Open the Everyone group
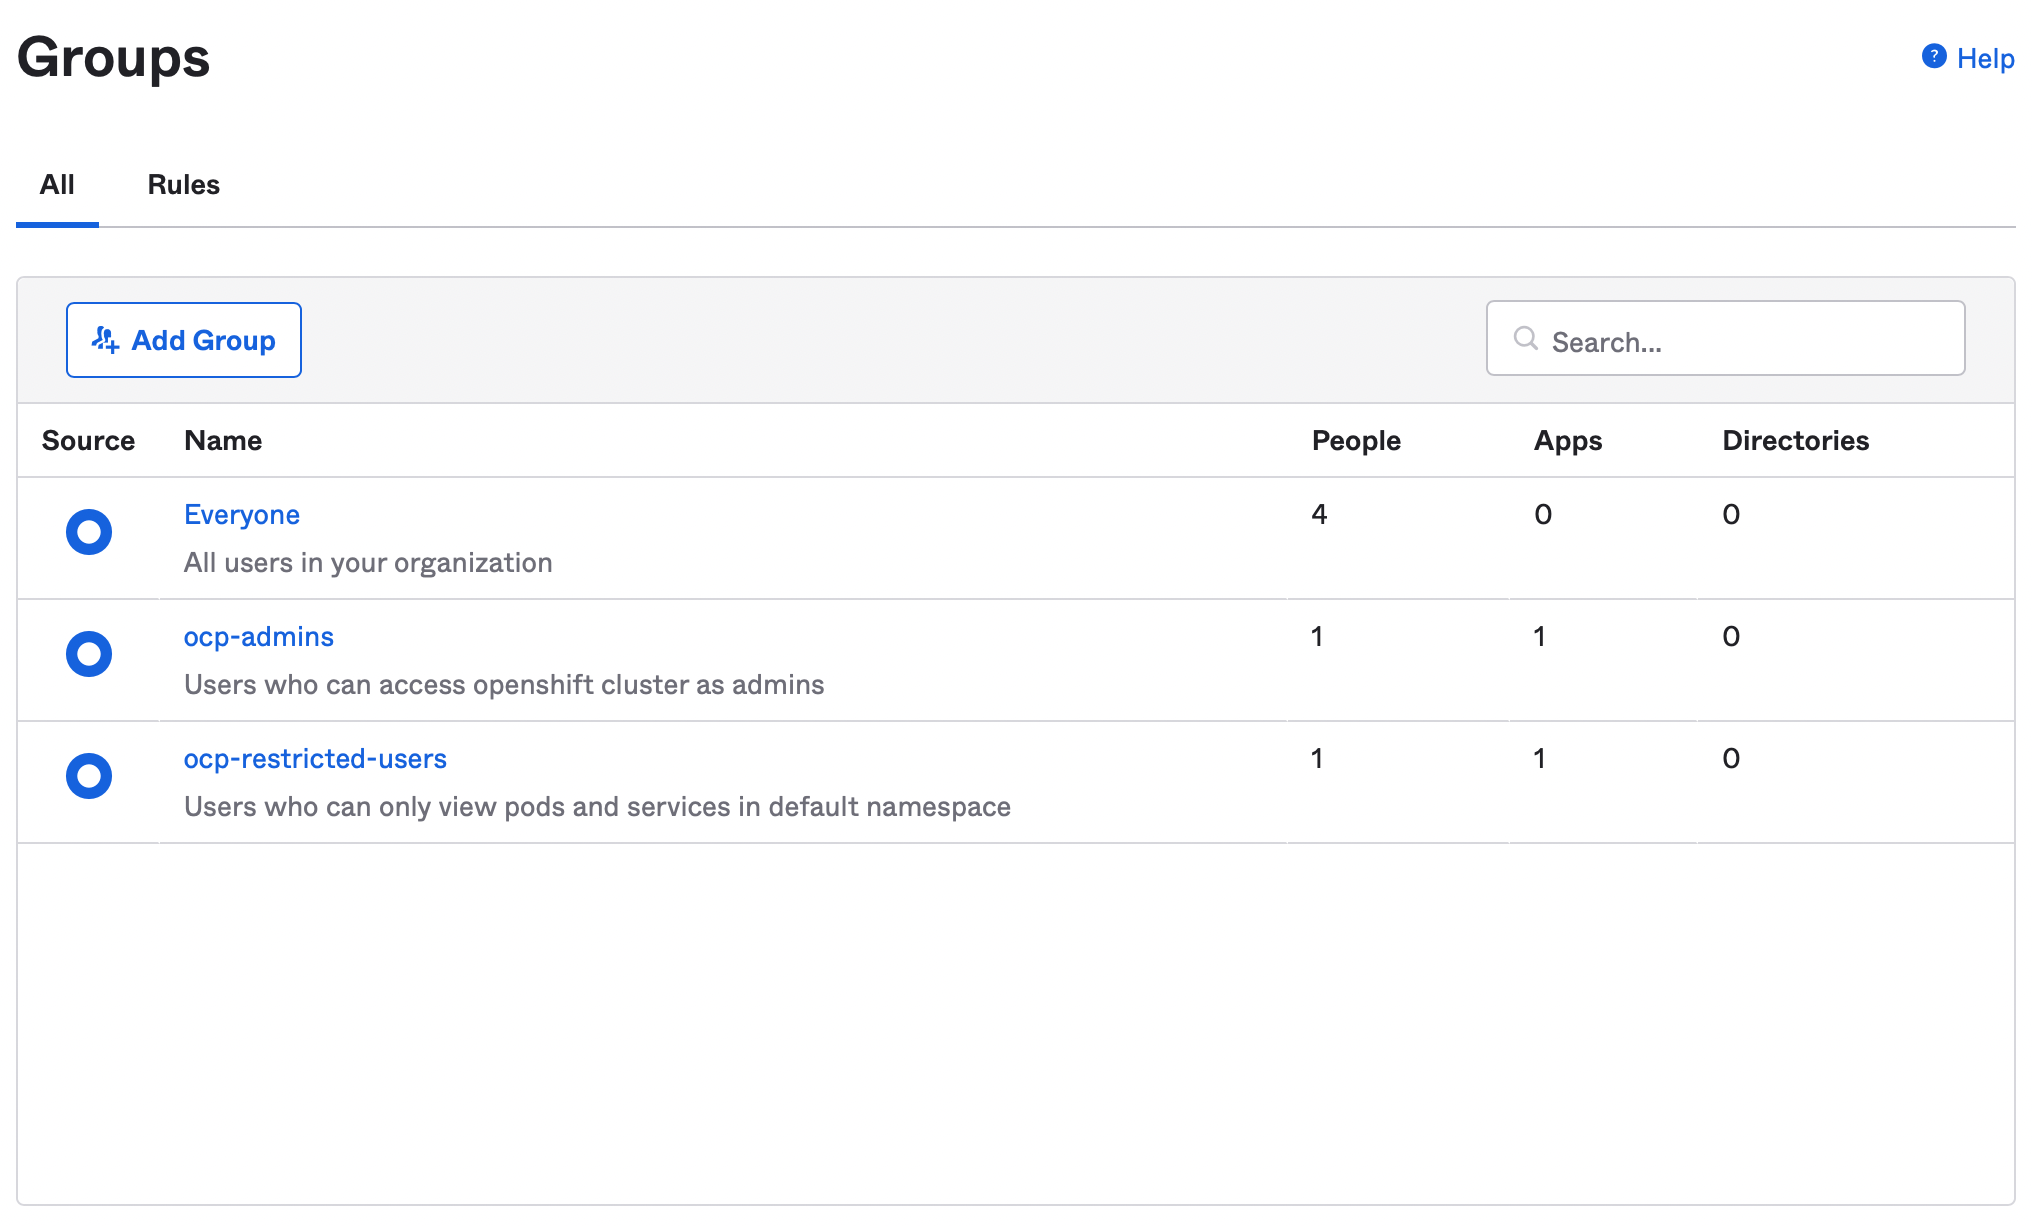This screenshot has width=2032, height=1226. 242,515
